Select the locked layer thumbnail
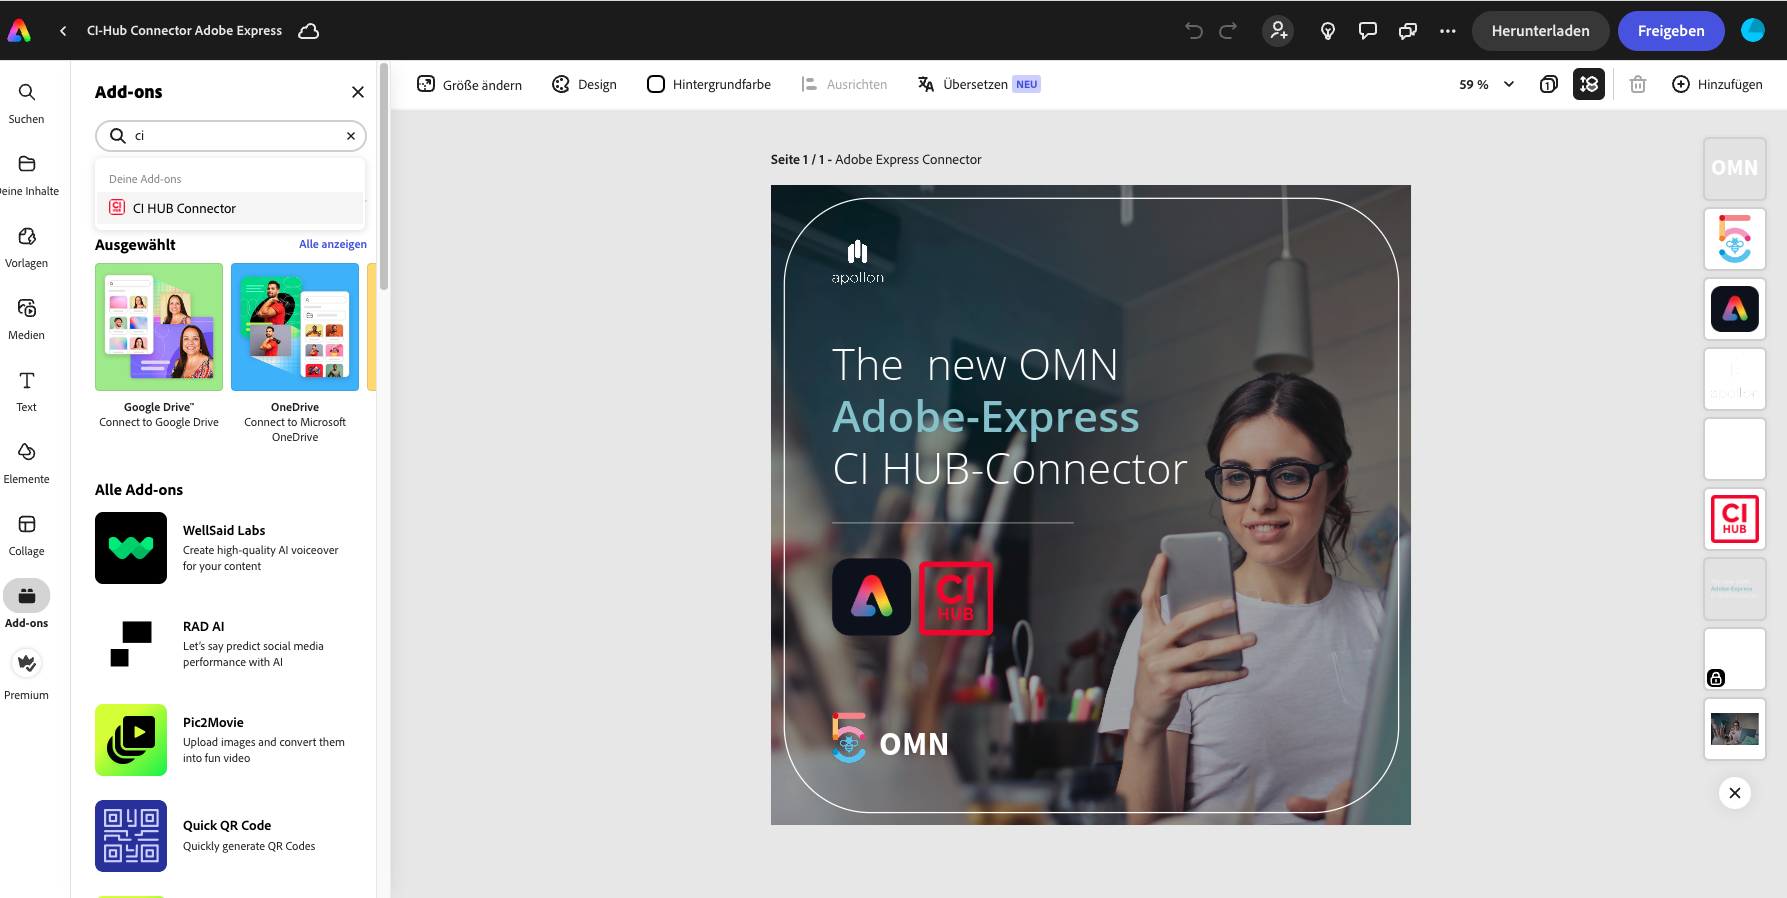 [x=1735, y=659]
